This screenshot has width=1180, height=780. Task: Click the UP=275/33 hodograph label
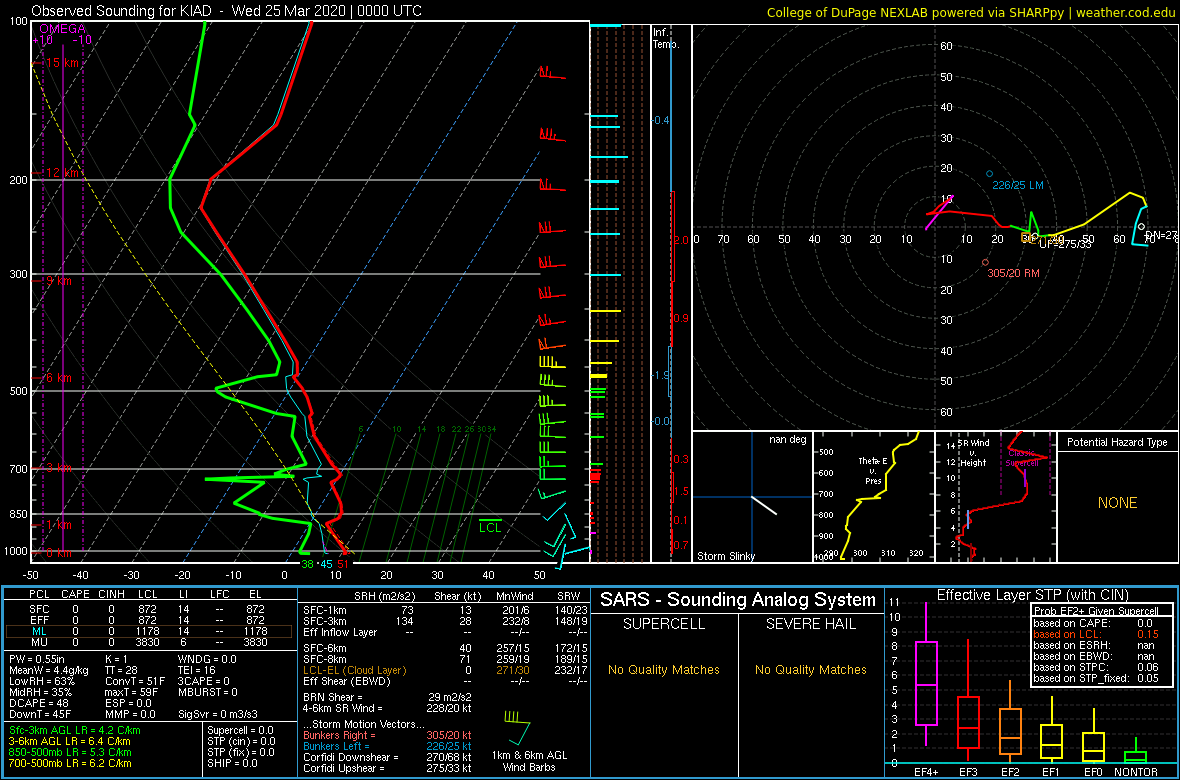coord(1064,244)
